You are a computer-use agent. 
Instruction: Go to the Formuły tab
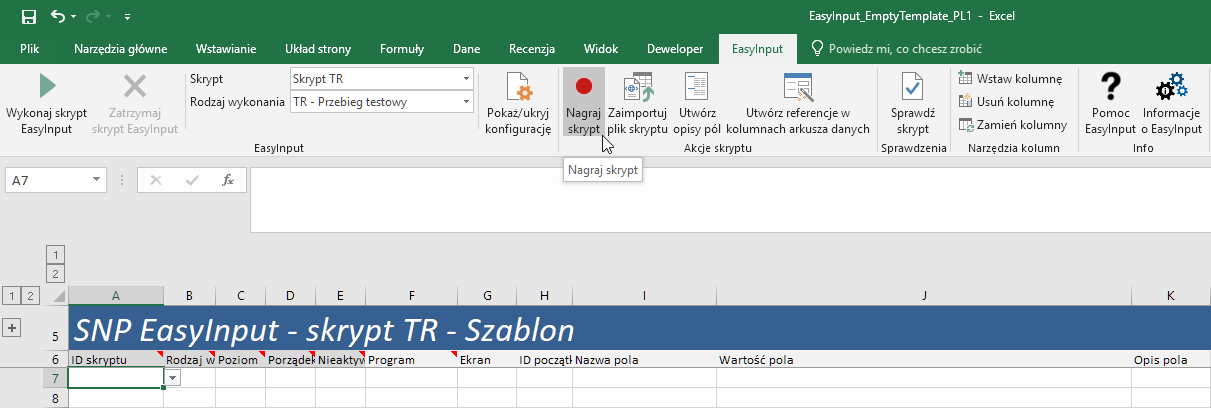[x=402, y=48]
